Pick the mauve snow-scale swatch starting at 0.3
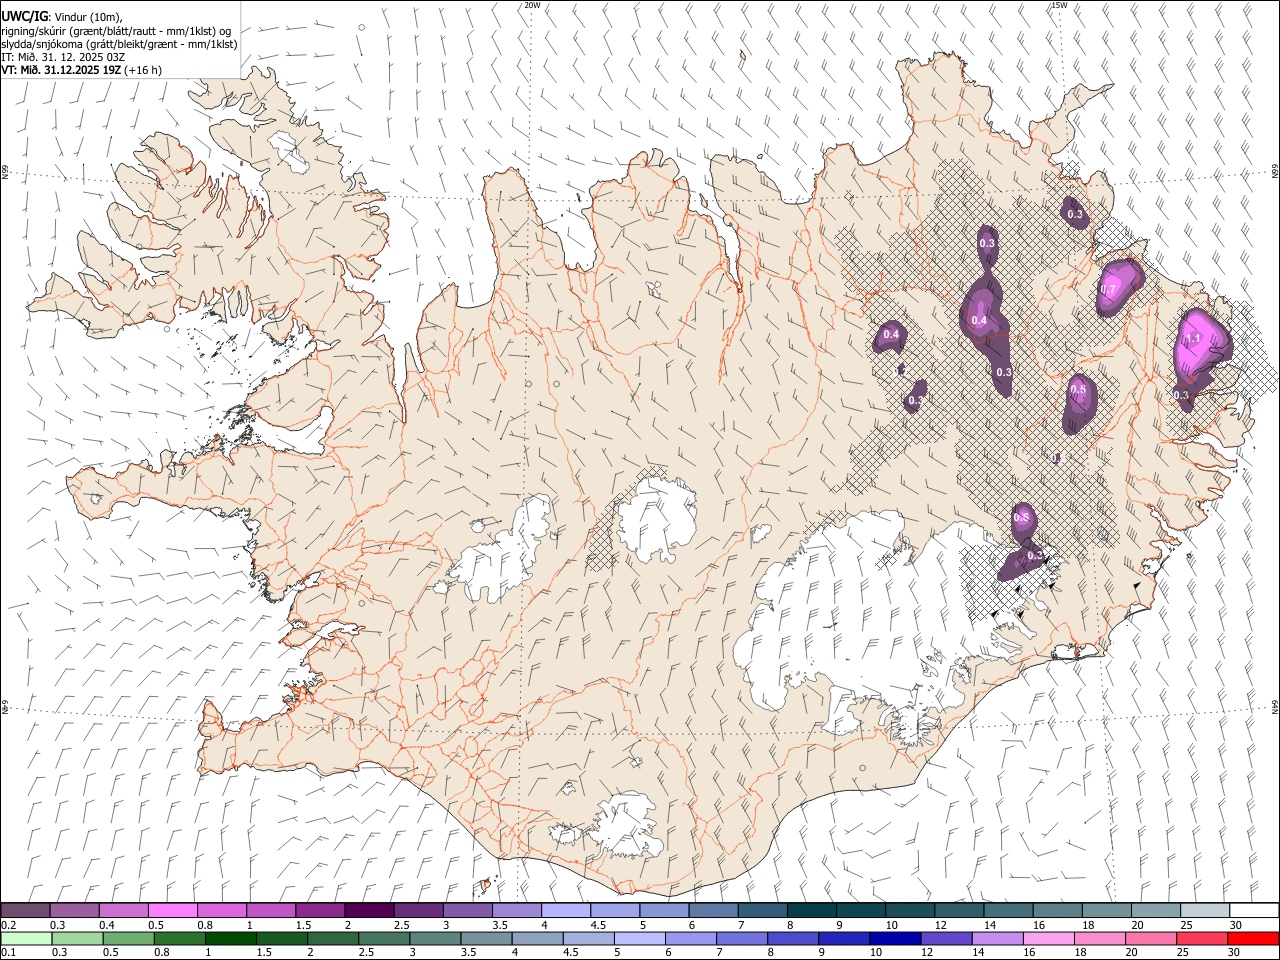Image resolution: width=1280 pixels, height=960 pixels. click(74, 910)
